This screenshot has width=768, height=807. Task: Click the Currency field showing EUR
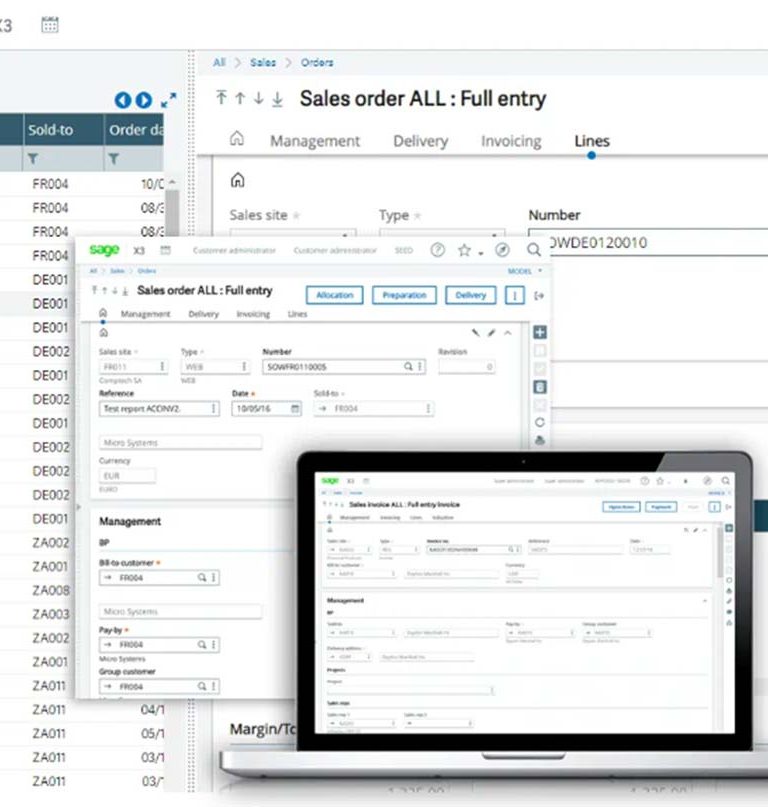pyautogui.click(x=127, y=476)
